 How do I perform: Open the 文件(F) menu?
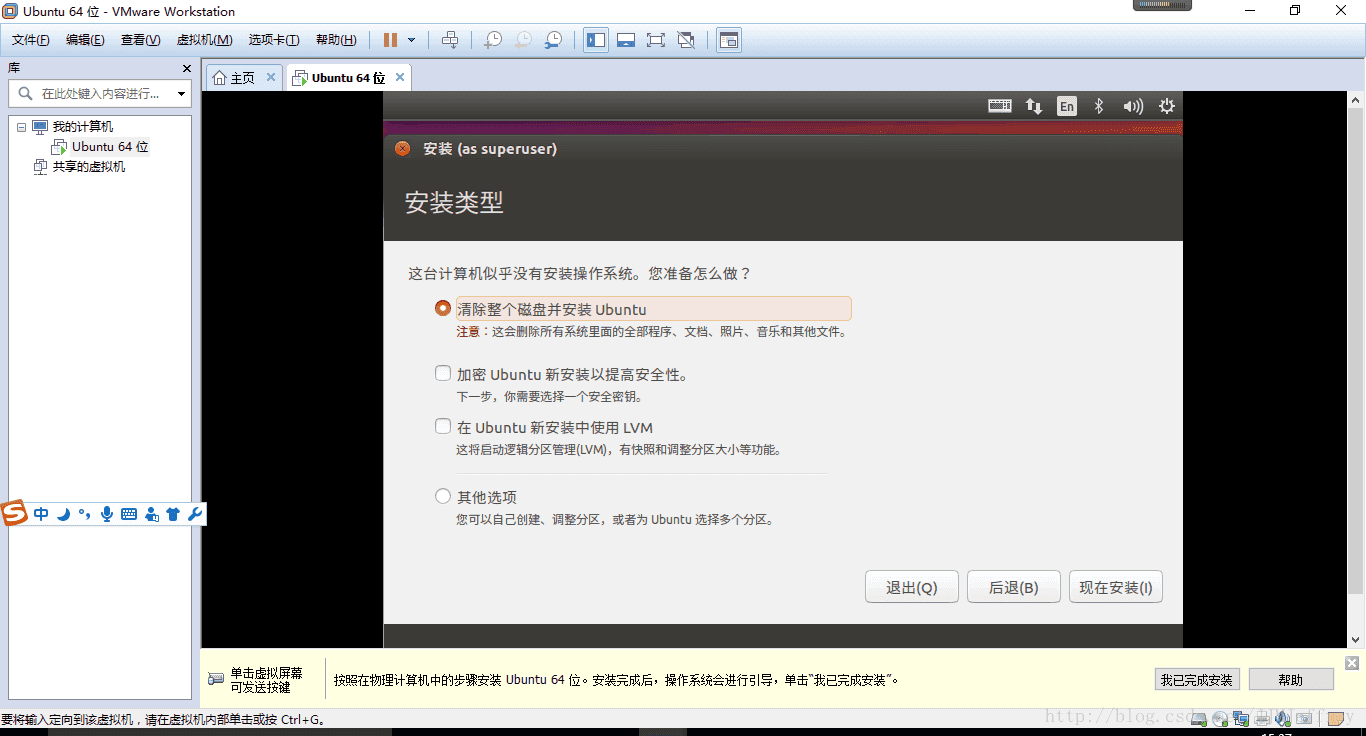coord(30,40)
